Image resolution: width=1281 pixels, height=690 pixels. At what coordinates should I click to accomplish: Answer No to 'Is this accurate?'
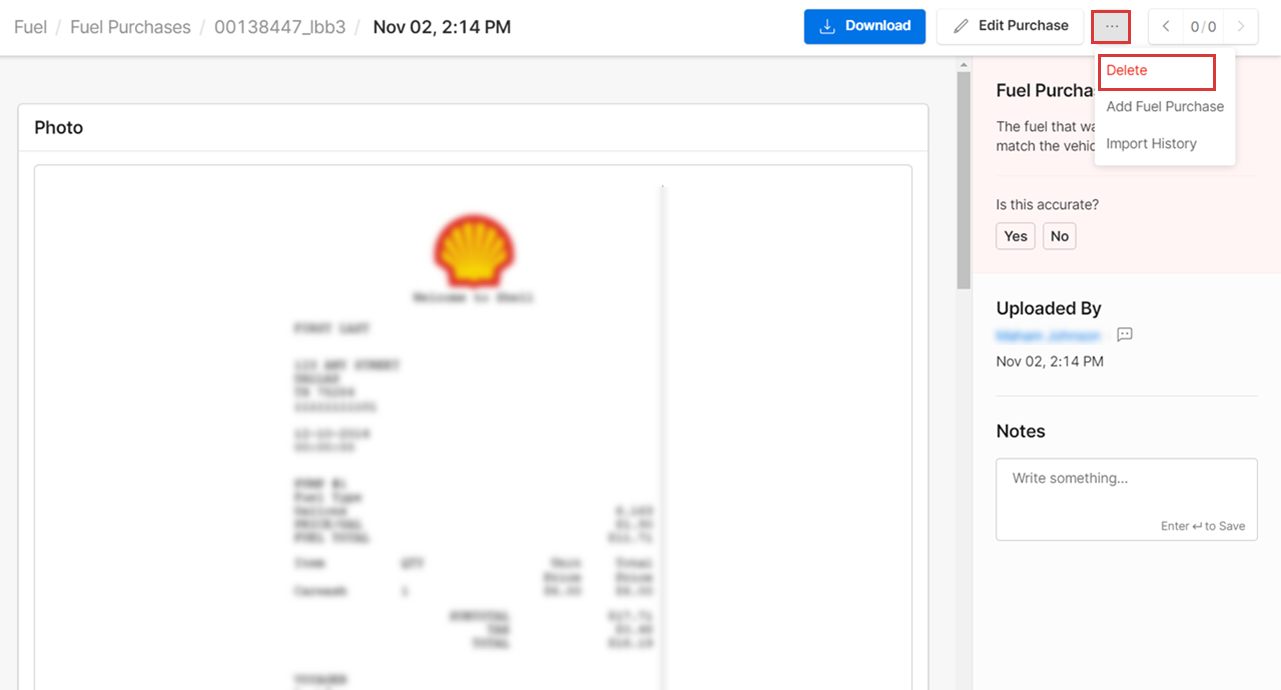(1059, 236)
